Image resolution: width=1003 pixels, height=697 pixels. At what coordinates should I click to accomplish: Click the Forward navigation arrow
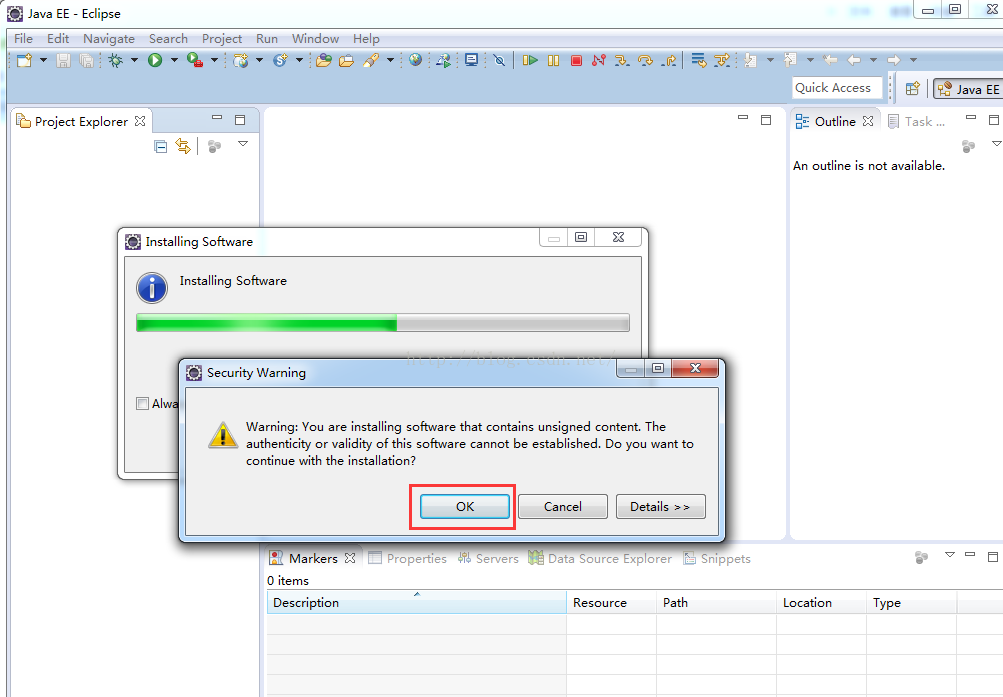click(894, 60)
